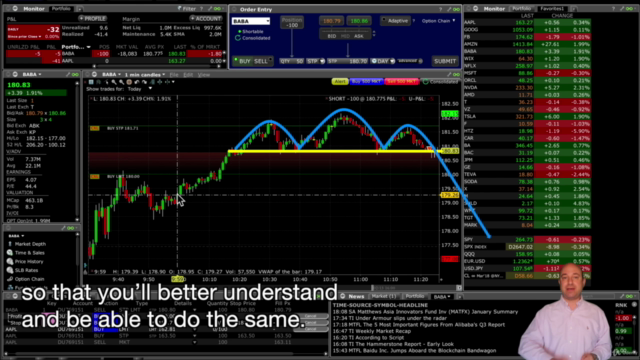This screenshot has width=640, height=360.
Task: Click the crosshair icon in chart toolbar
Action: [160, 82]
